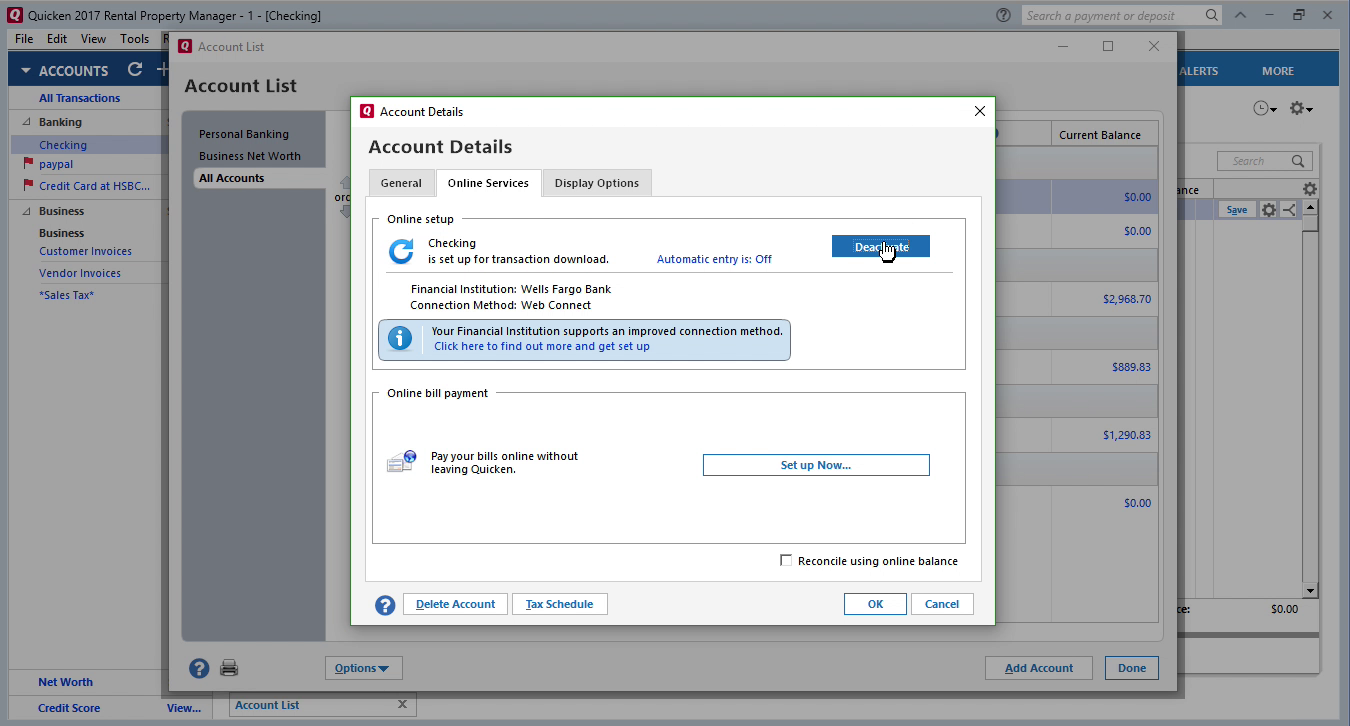The image size is (1350, 726).
Task: Click the Save button in register
Action: coord(1237,210)
